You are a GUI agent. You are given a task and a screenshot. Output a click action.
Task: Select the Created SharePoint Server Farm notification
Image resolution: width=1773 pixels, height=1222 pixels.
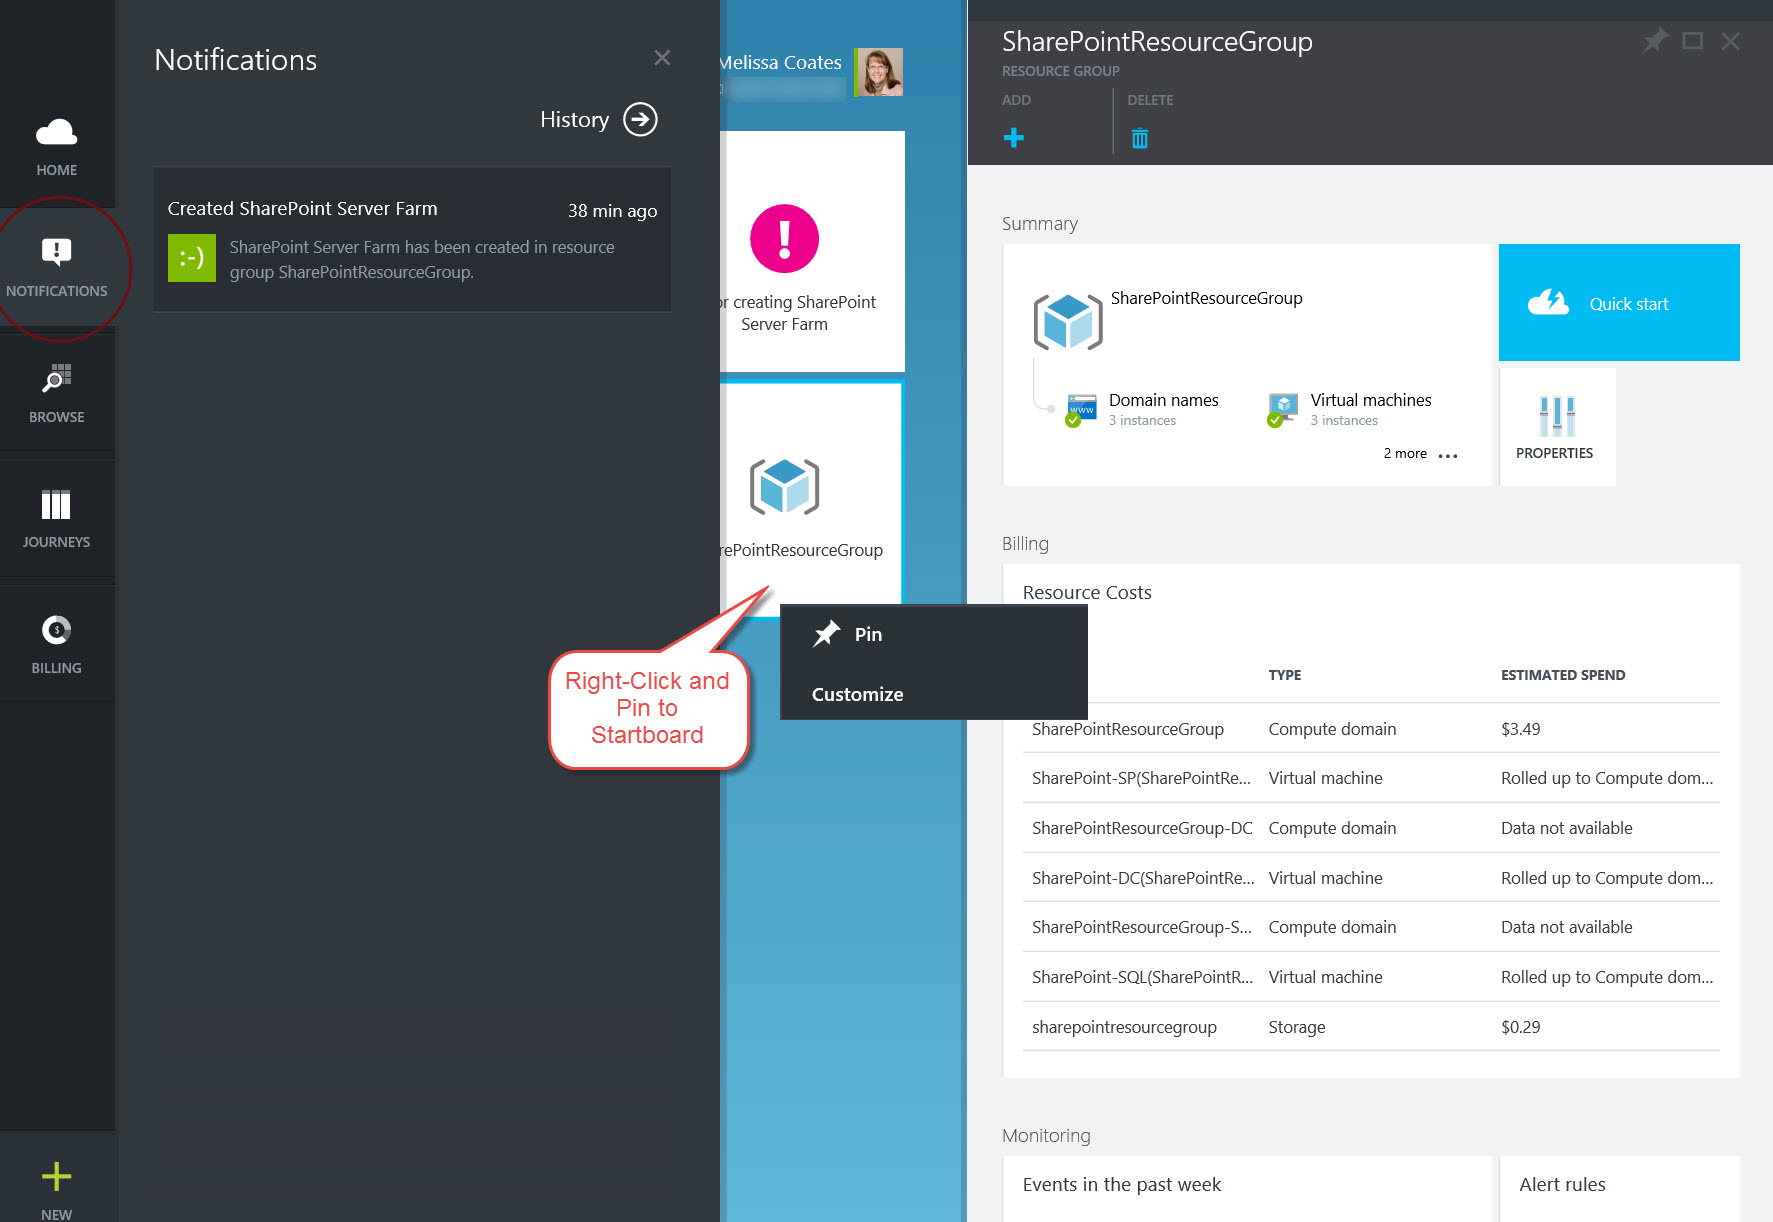pos(412,240)
